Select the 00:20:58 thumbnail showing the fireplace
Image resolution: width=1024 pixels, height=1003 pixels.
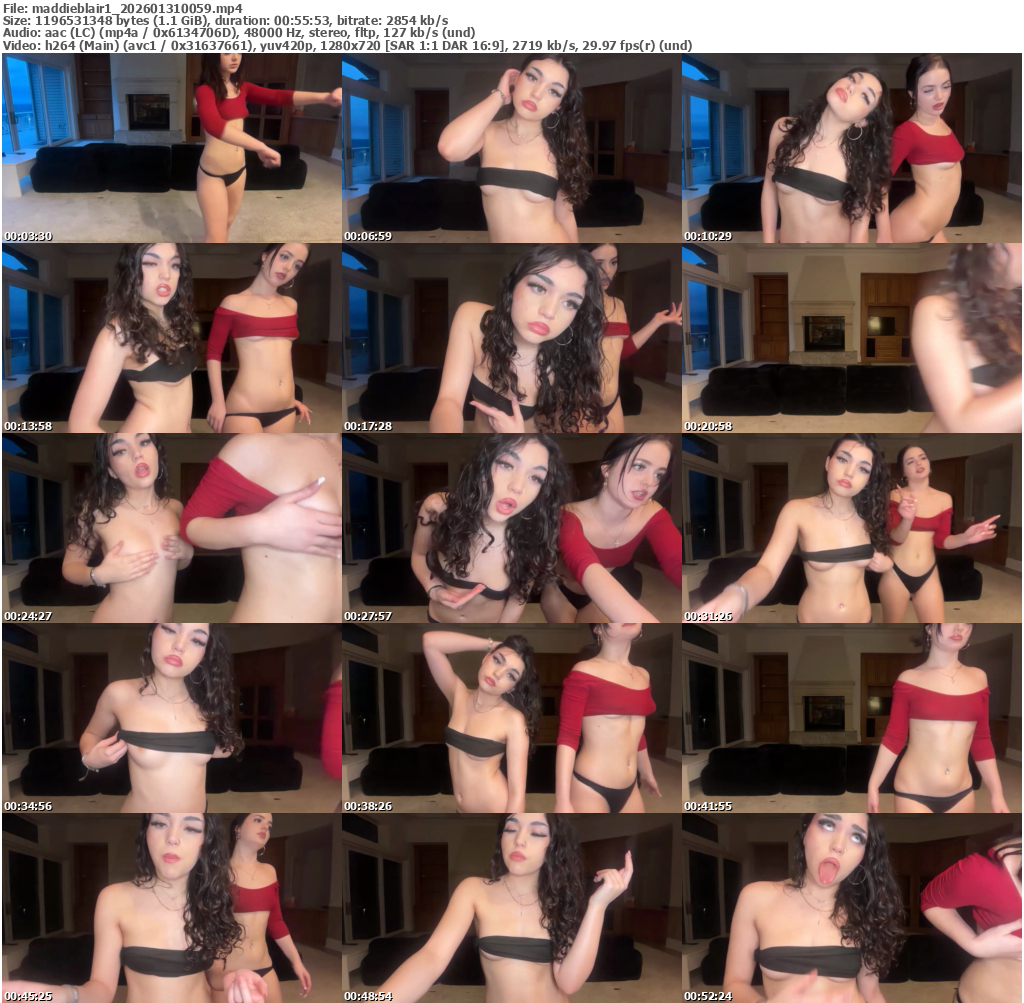tap(851, 338)
